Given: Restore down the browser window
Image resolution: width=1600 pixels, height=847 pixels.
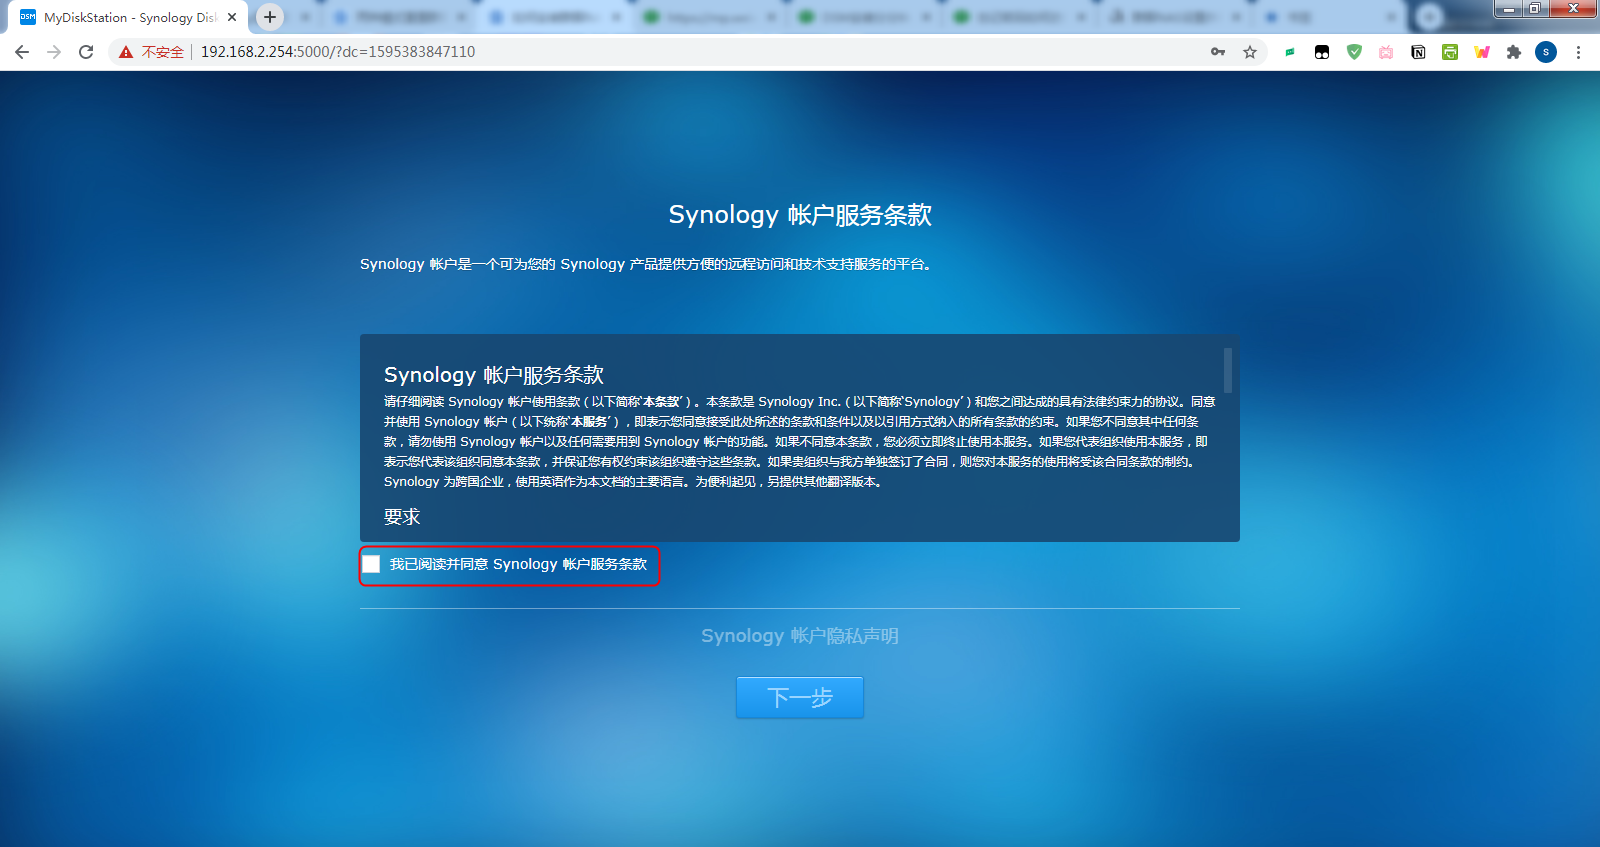Looking at the screenshot, I should [x=1535, y=9].
